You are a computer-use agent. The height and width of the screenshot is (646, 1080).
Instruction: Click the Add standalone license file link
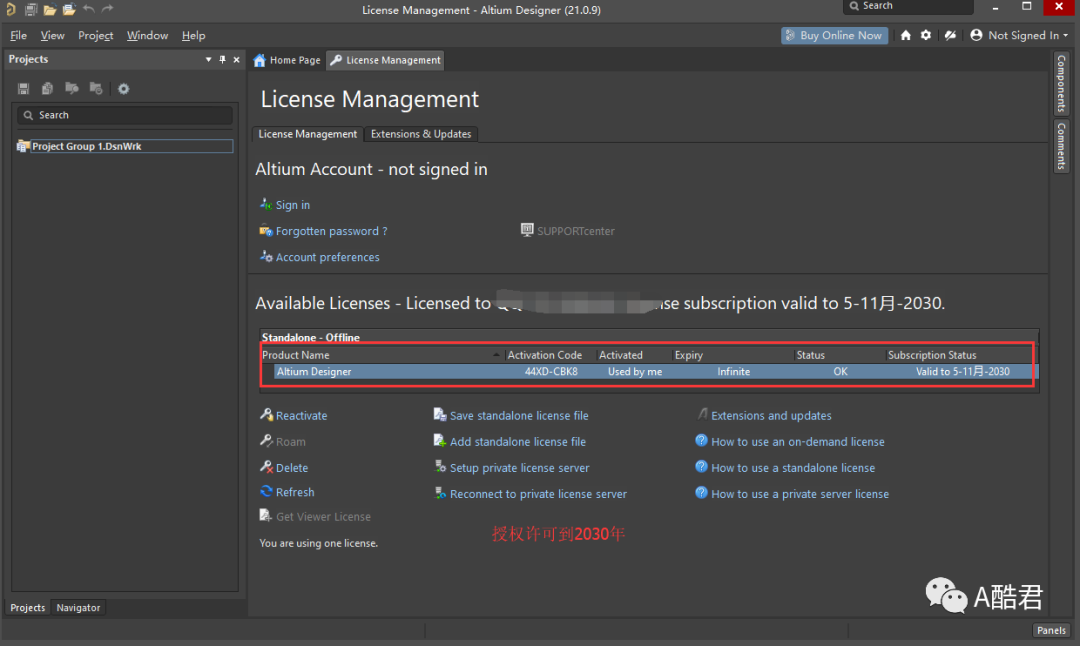[517, 442]
